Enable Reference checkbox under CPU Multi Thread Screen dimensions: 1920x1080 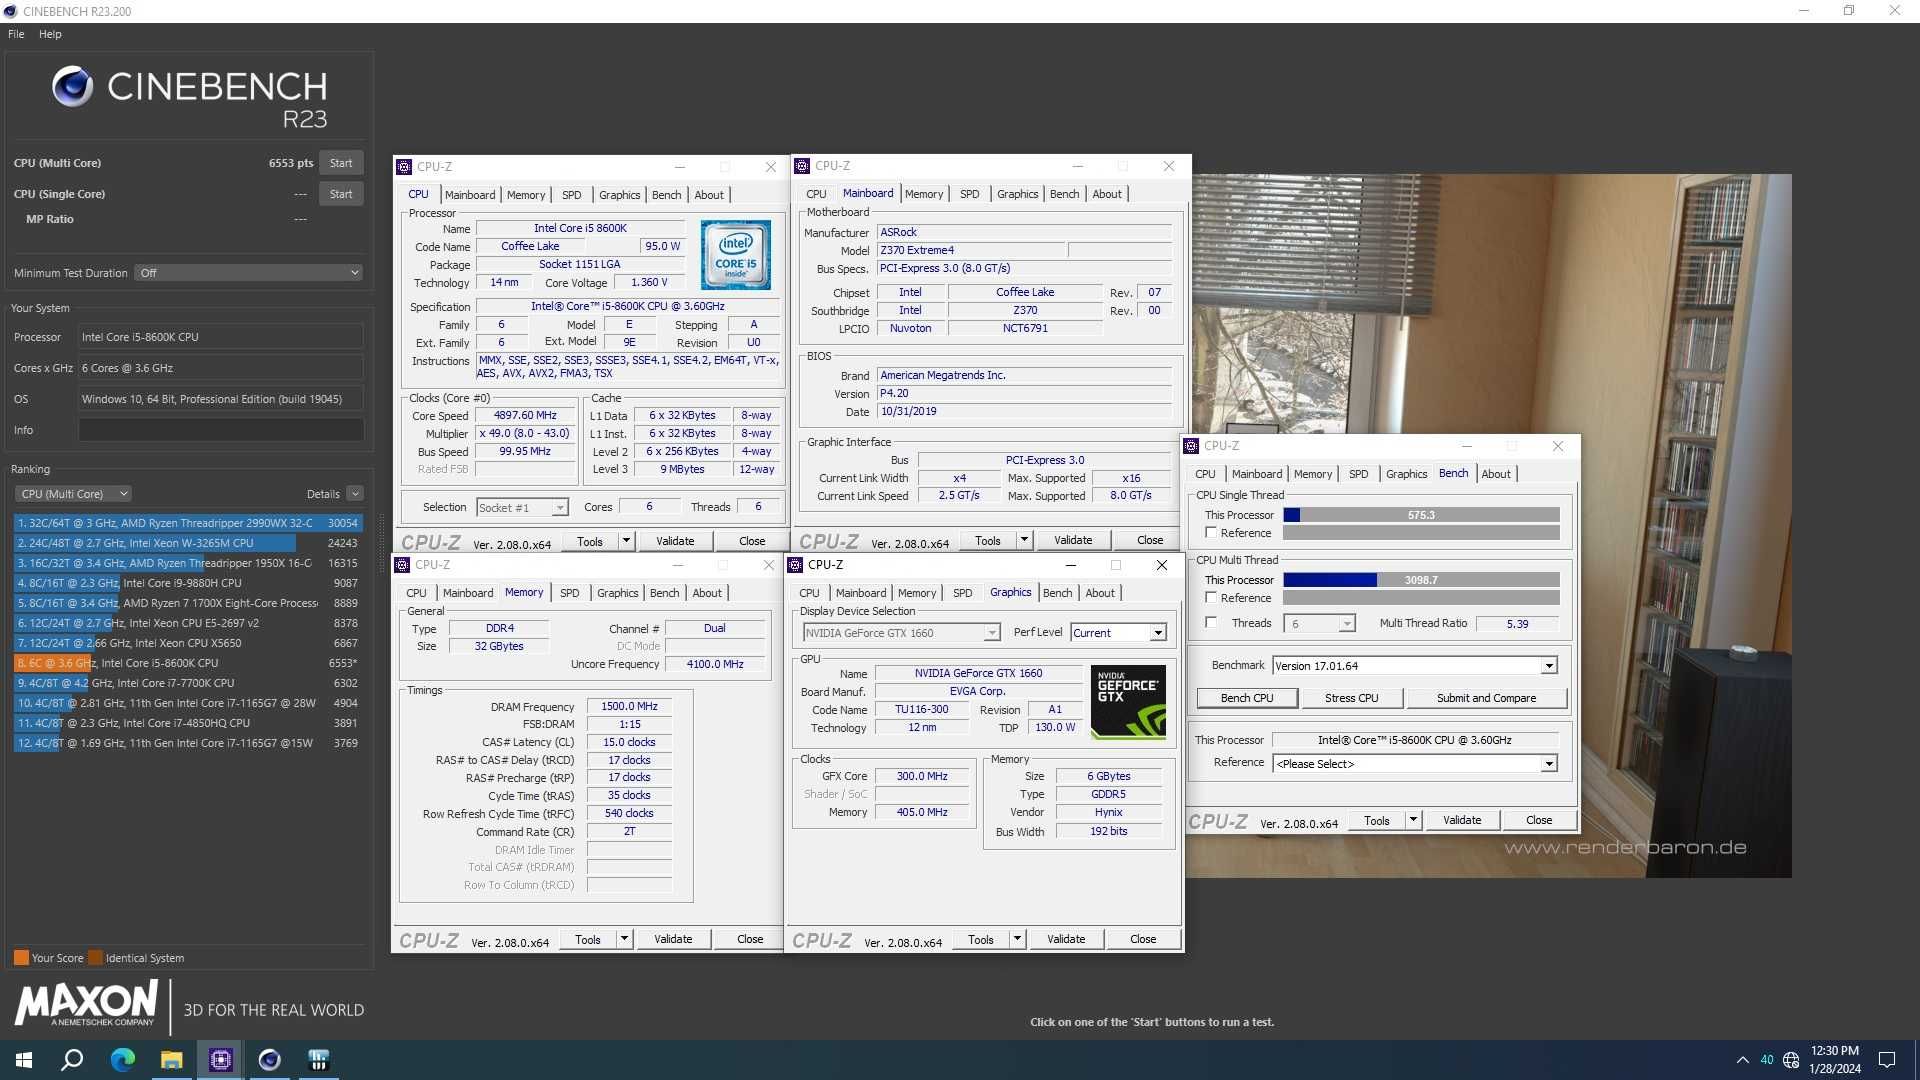pyautogui.click(x=1211, y=598)
